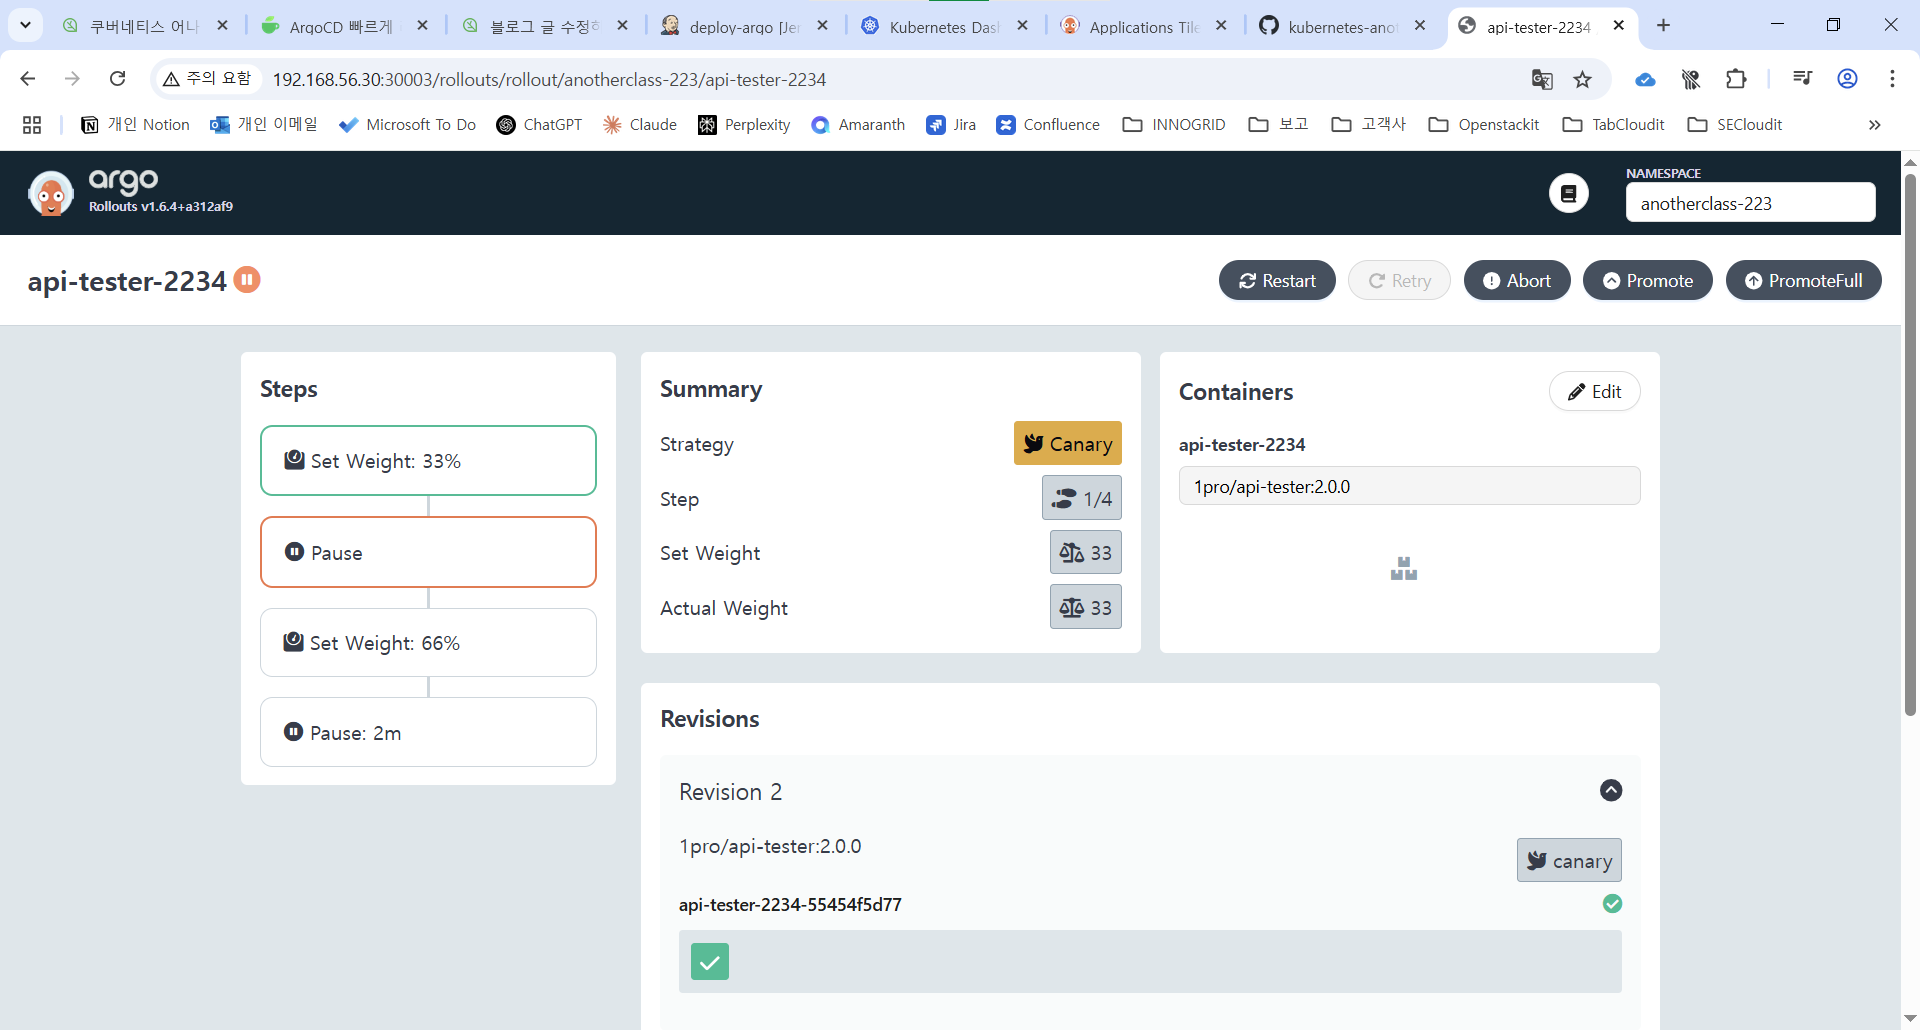The image size is (1920, 1030).
Task: Click the Abort button
Action: 1517,281
